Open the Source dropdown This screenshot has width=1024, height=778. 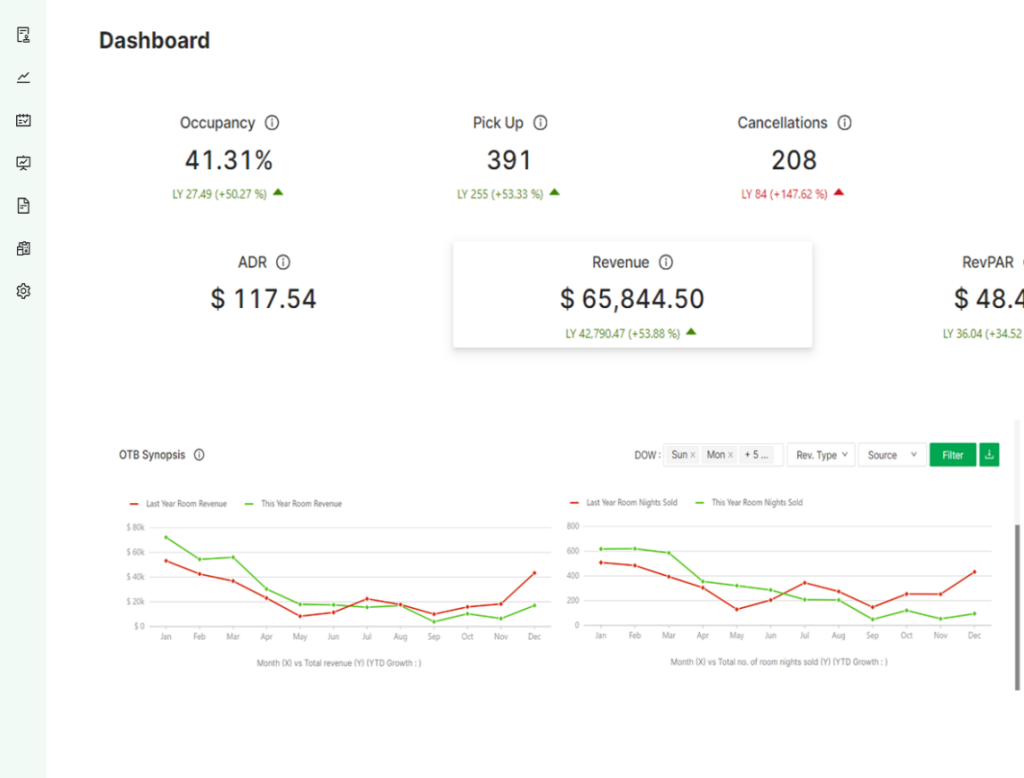click(x=891, y=455)
